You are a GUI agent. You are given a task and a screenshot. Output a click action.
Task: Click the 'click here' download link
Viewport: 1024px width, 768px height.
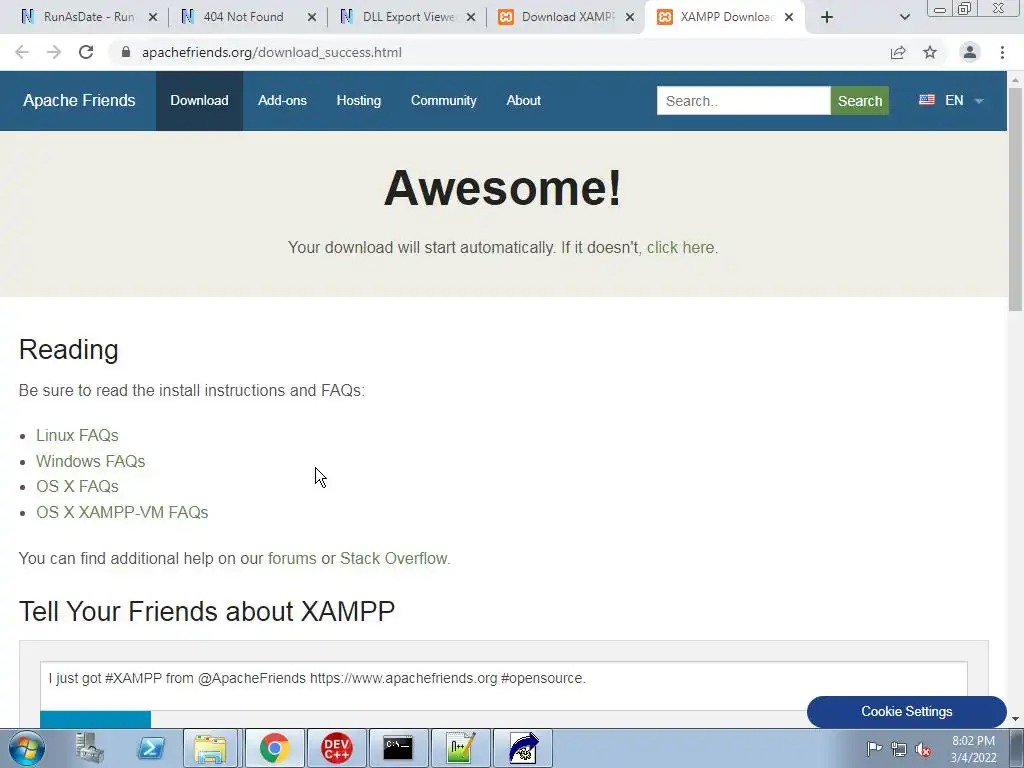(680, 248)
